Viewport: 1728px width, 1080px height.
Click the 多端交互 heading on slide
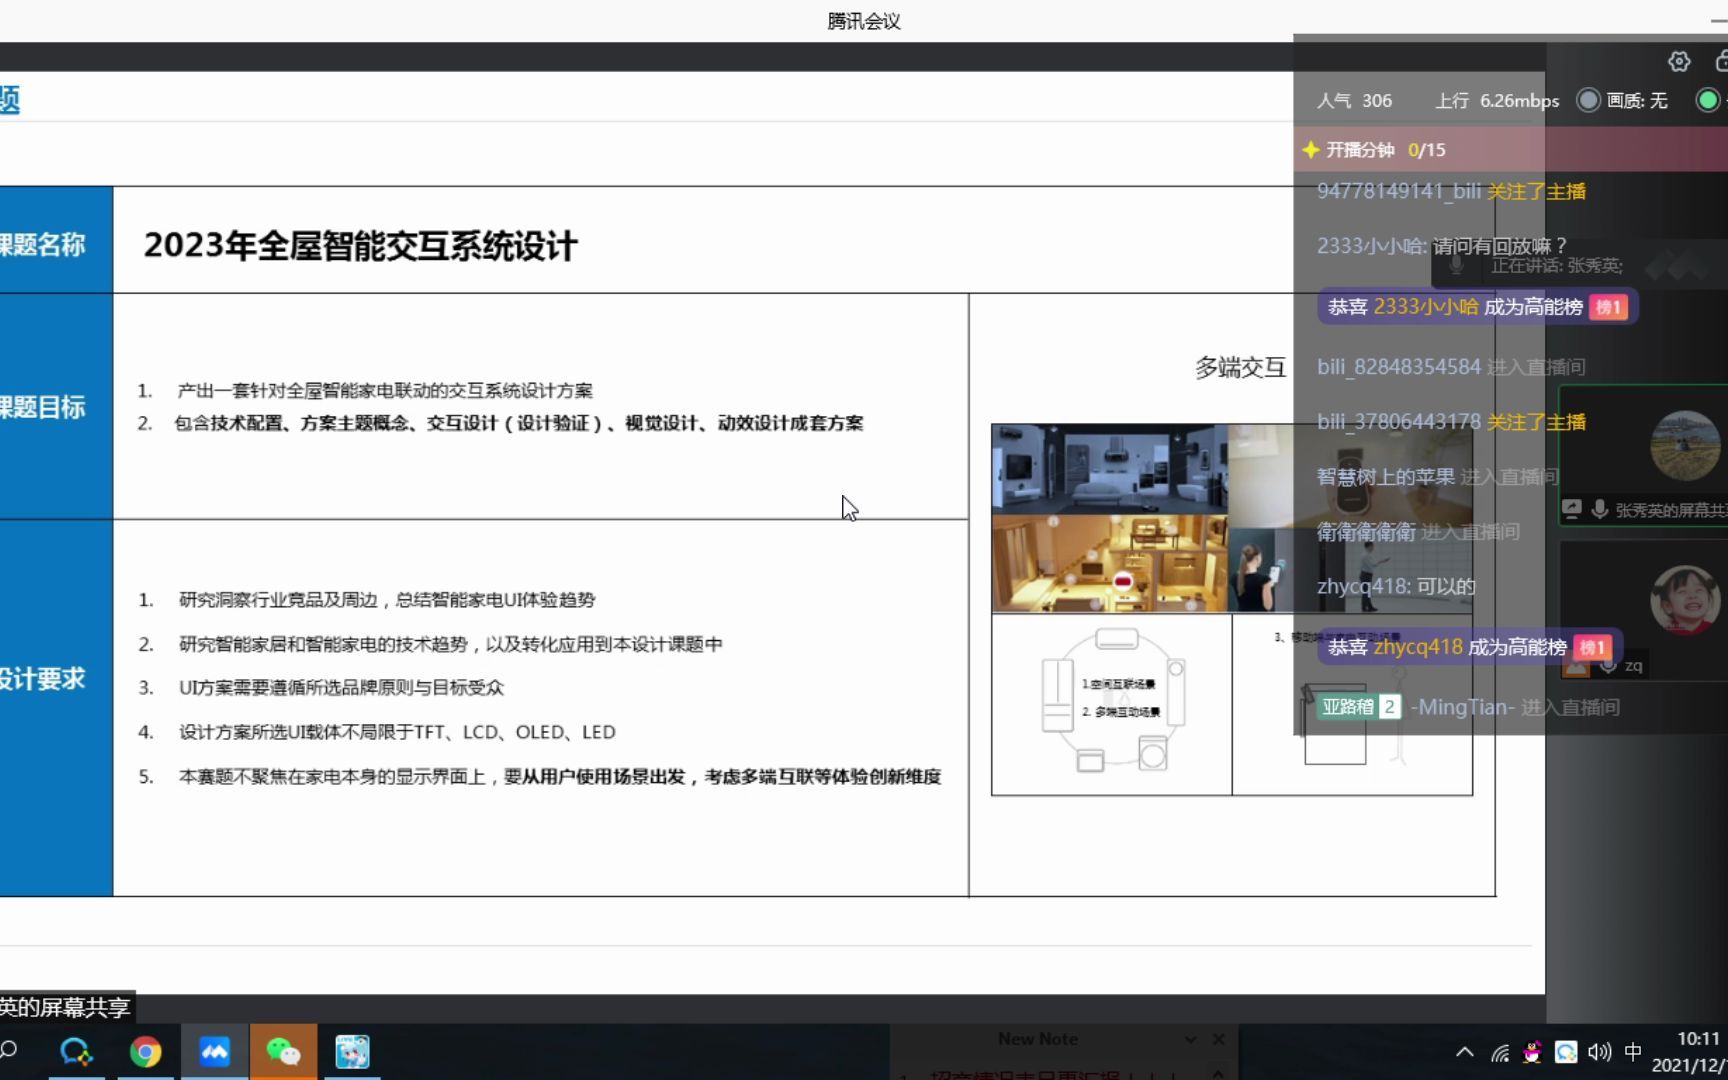(1240, 368)
